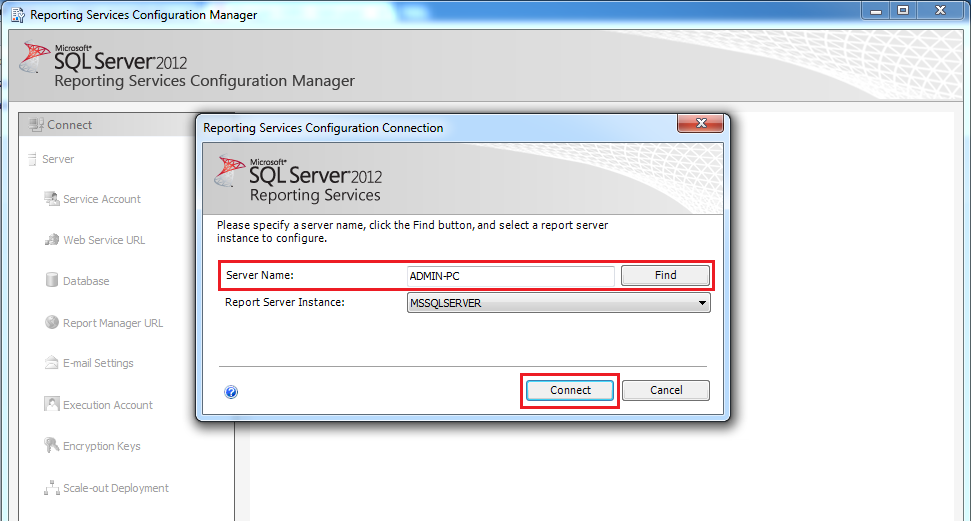971x521 pixels.
Task: Select Scale-out Deployment in navigation
Action: (x=116, y=488)
